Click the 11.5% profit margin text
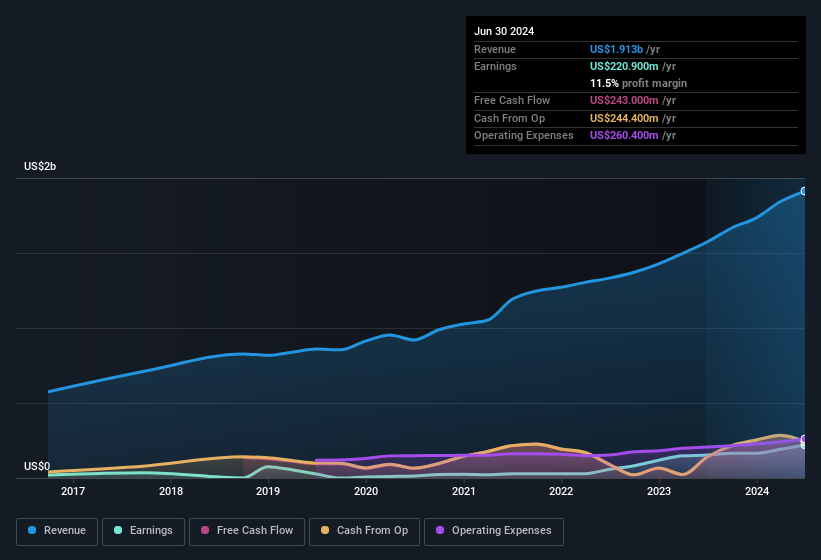Viewport: 821px width, 560px height. pos(638,83)
